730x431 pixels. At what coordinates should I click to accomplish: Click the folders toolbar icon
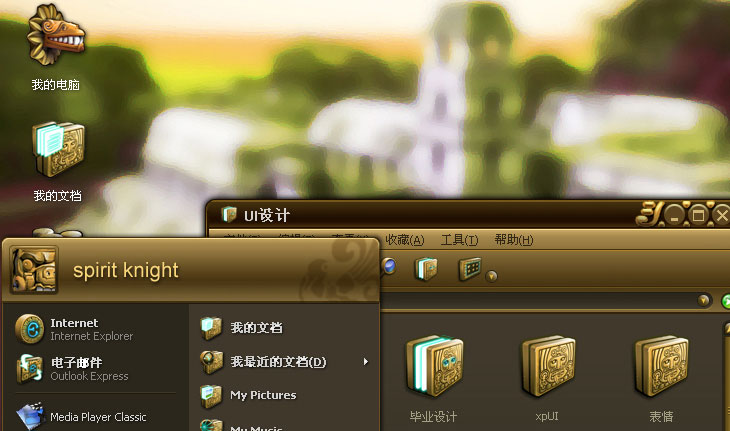[426, 269]
